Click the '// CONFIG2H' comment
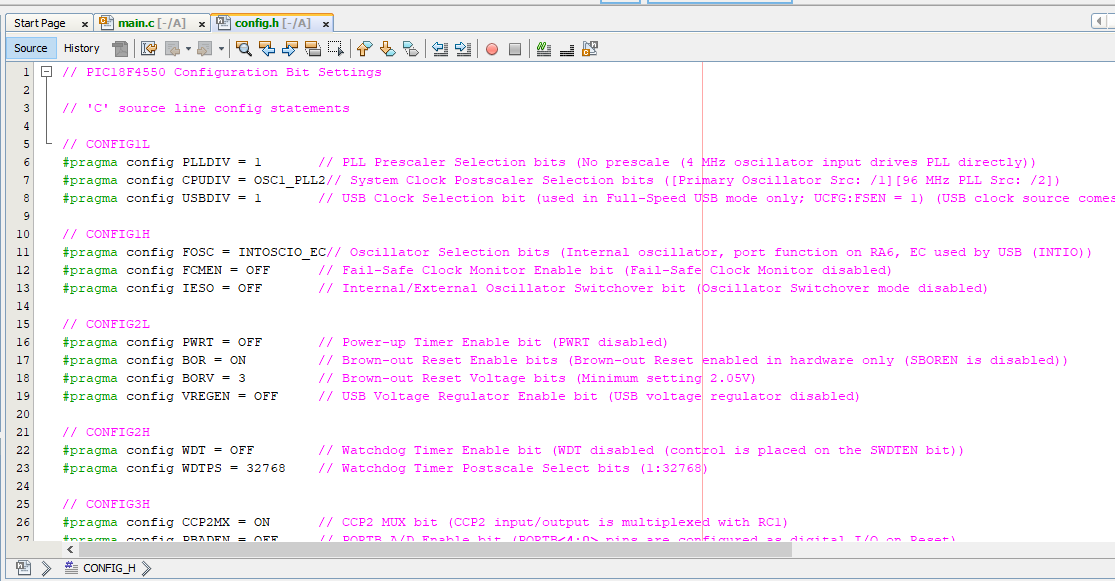This screenshot has width=1115, height=581. pos(106,432)
